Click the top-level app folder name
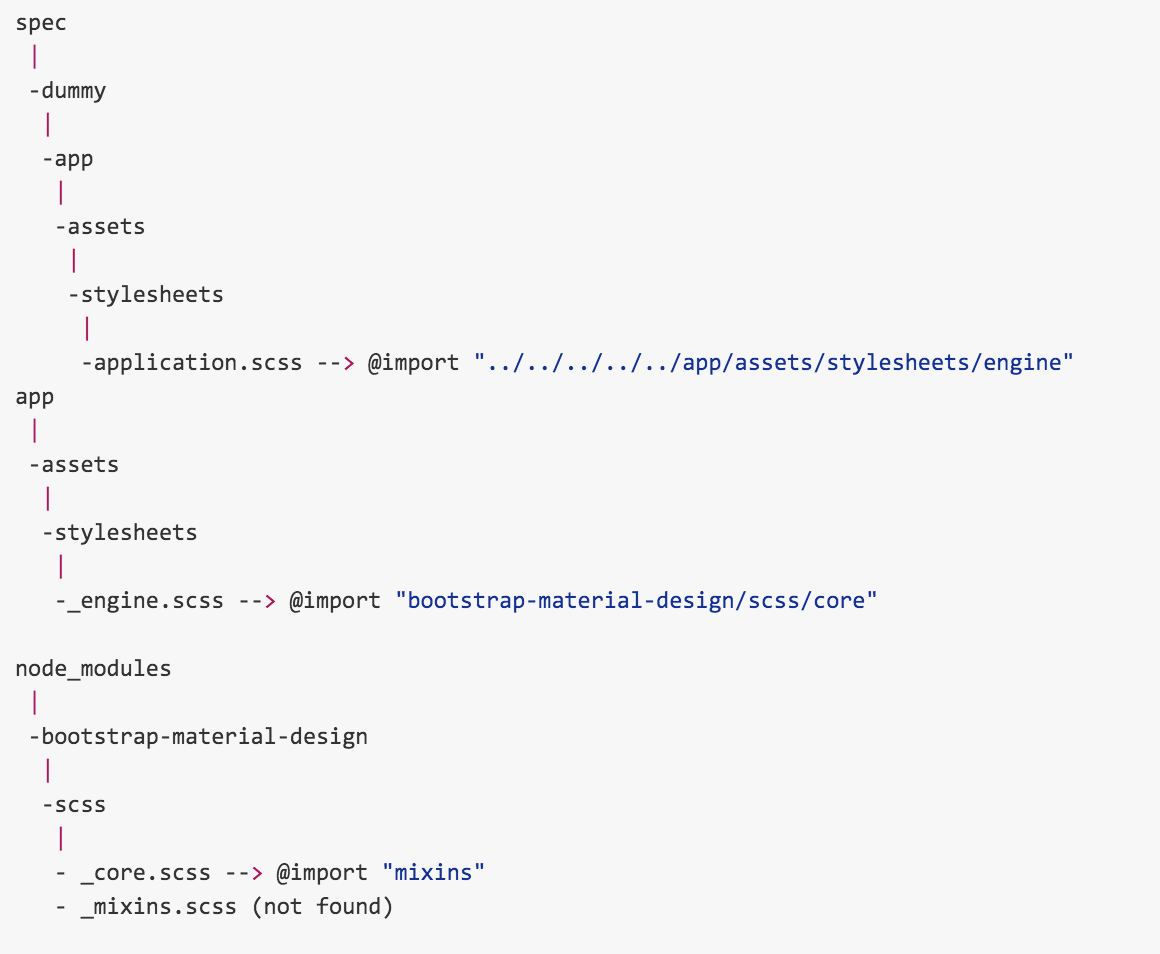Screen dimensions: 1160x954 coord(35,397)
